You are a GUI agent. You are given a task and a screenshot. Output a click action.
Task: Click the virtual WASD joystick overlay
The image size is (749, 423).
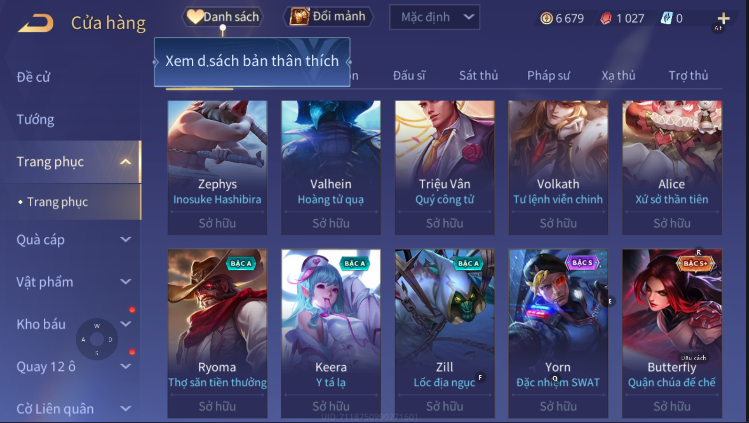point(97,339)
